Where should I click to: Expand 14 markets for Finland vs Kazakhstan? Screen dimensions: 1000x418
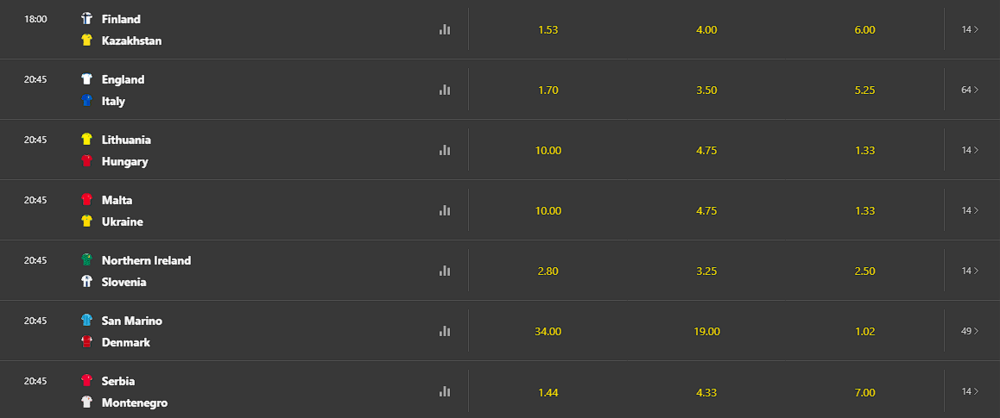tap(970, 29)
